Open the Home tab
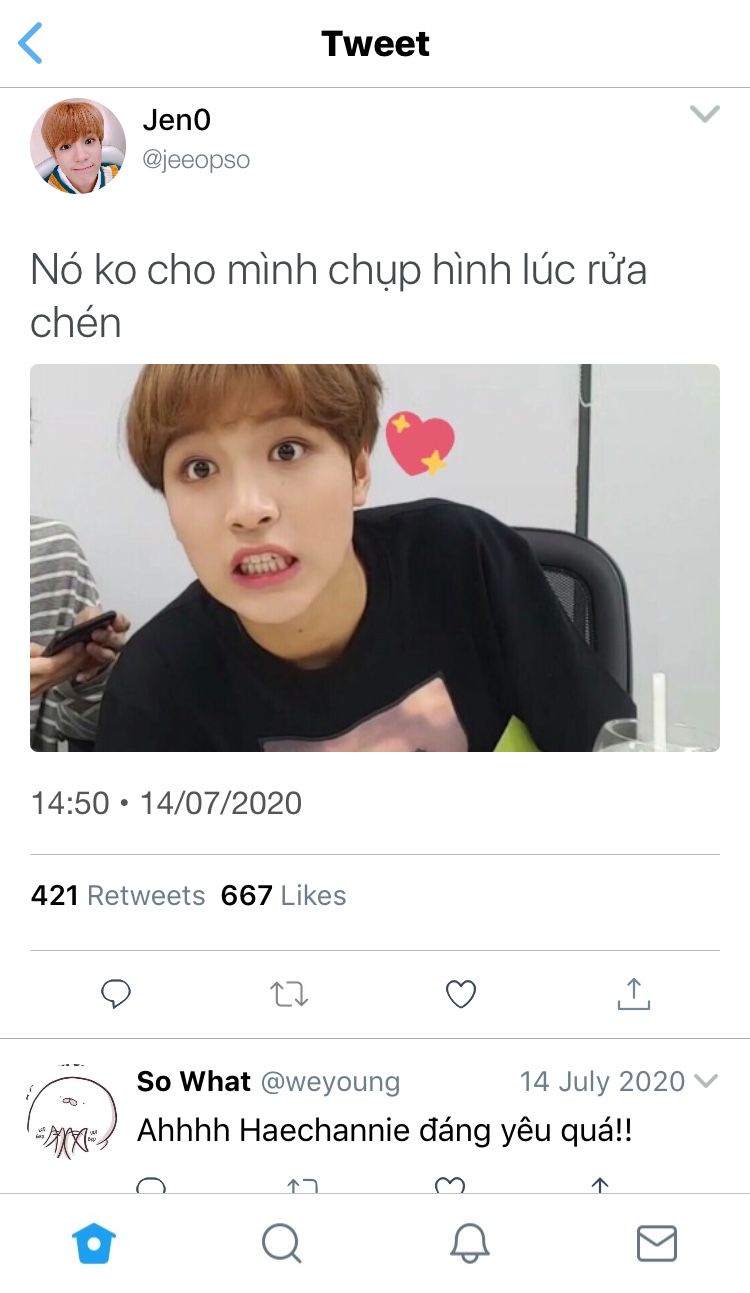Image resolution: width=750 pixels, height=1293 pixels. click(94, 1243)
